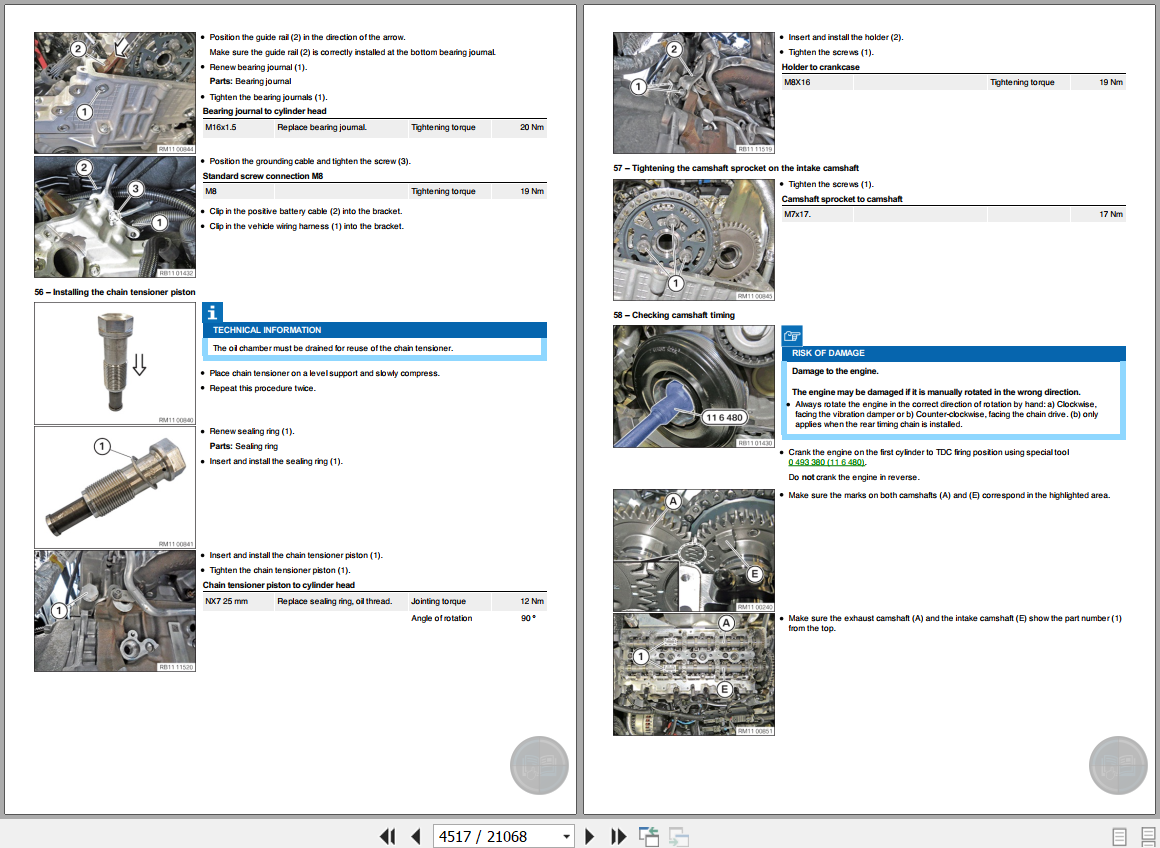
Task: Open special tool link 0 493 380
Action: pos(826,462)
